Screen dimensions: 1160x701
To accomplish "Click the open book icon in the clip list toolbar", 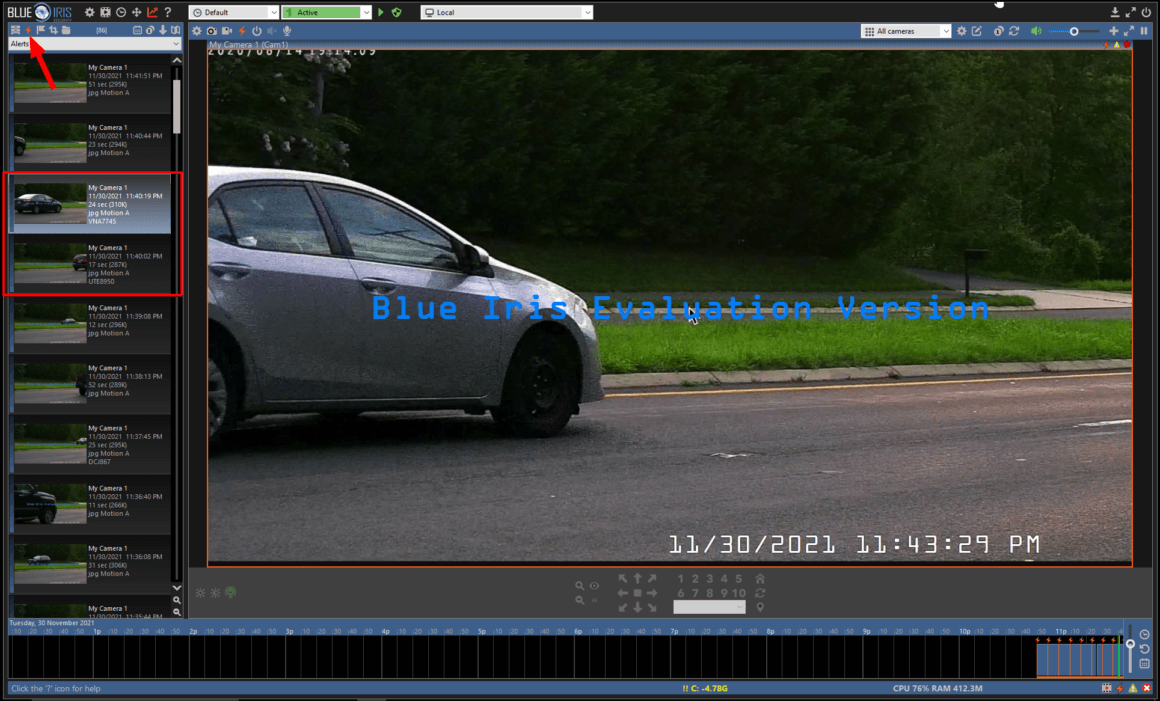I will (175, 30).
